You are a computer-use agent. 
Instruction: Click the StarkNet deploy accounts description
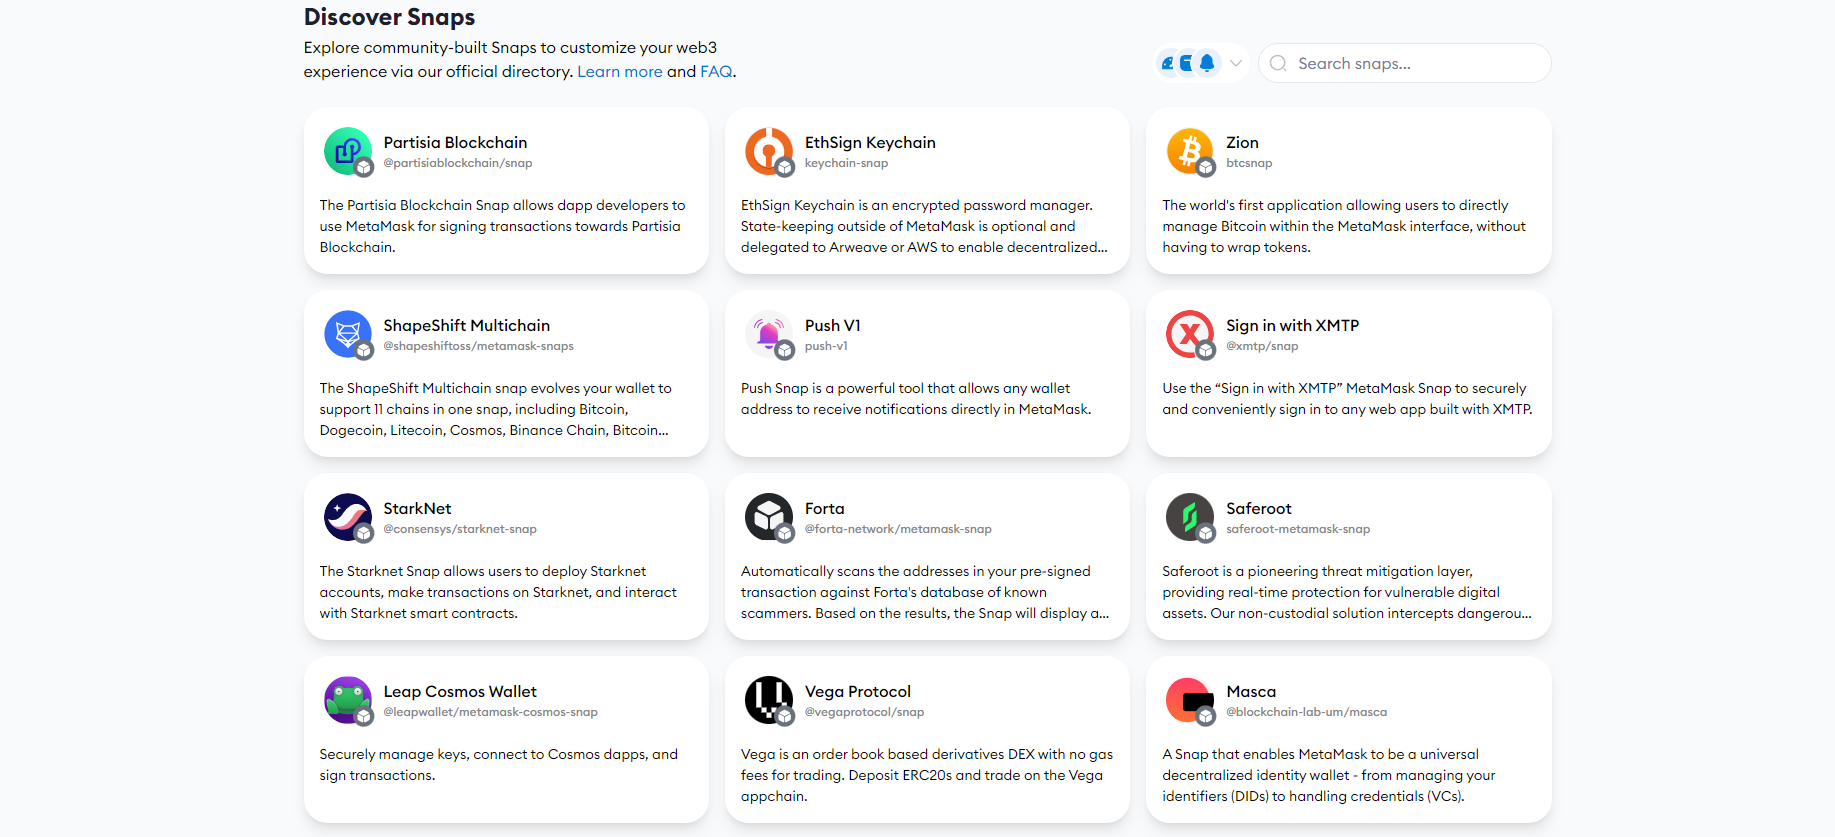[498, 592]
